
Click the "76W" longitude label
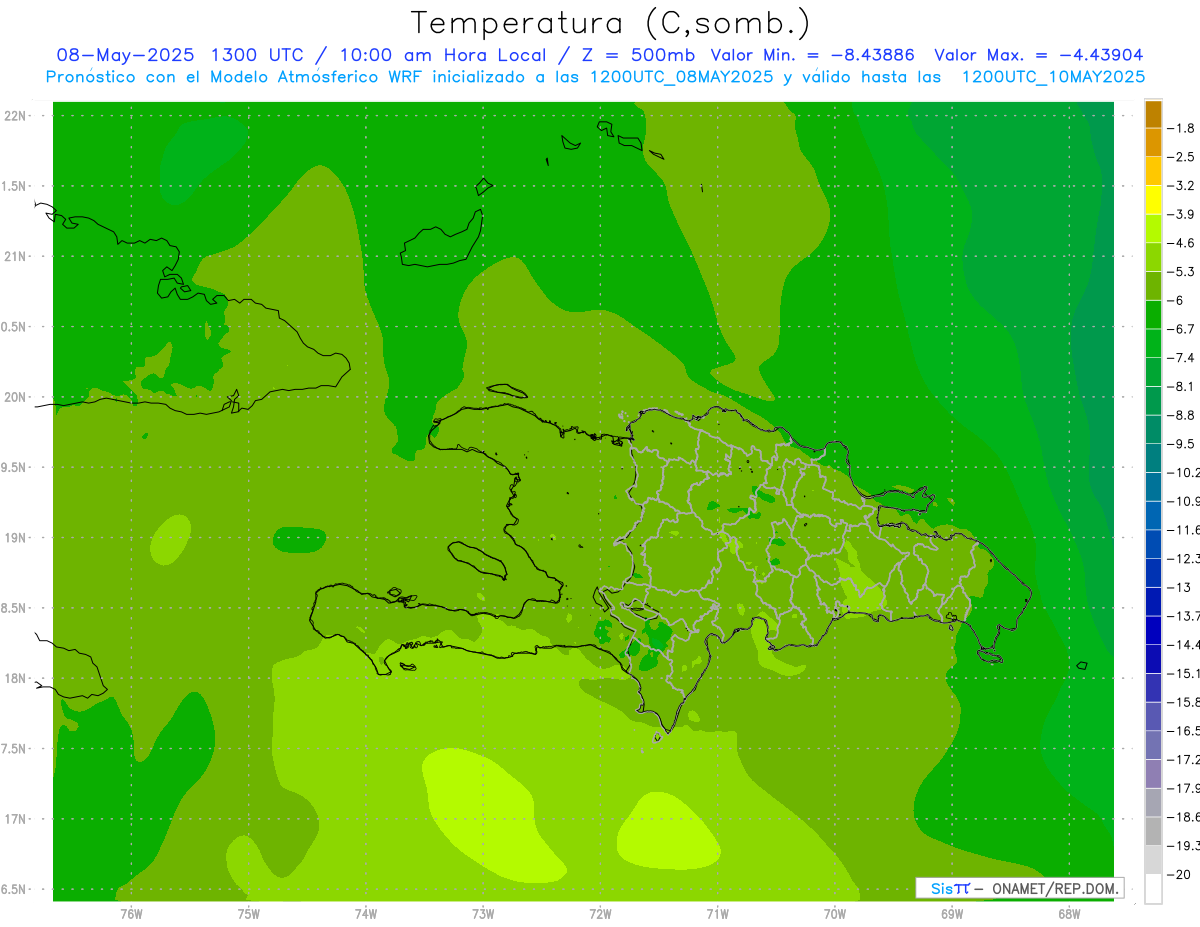click(131, 914)
